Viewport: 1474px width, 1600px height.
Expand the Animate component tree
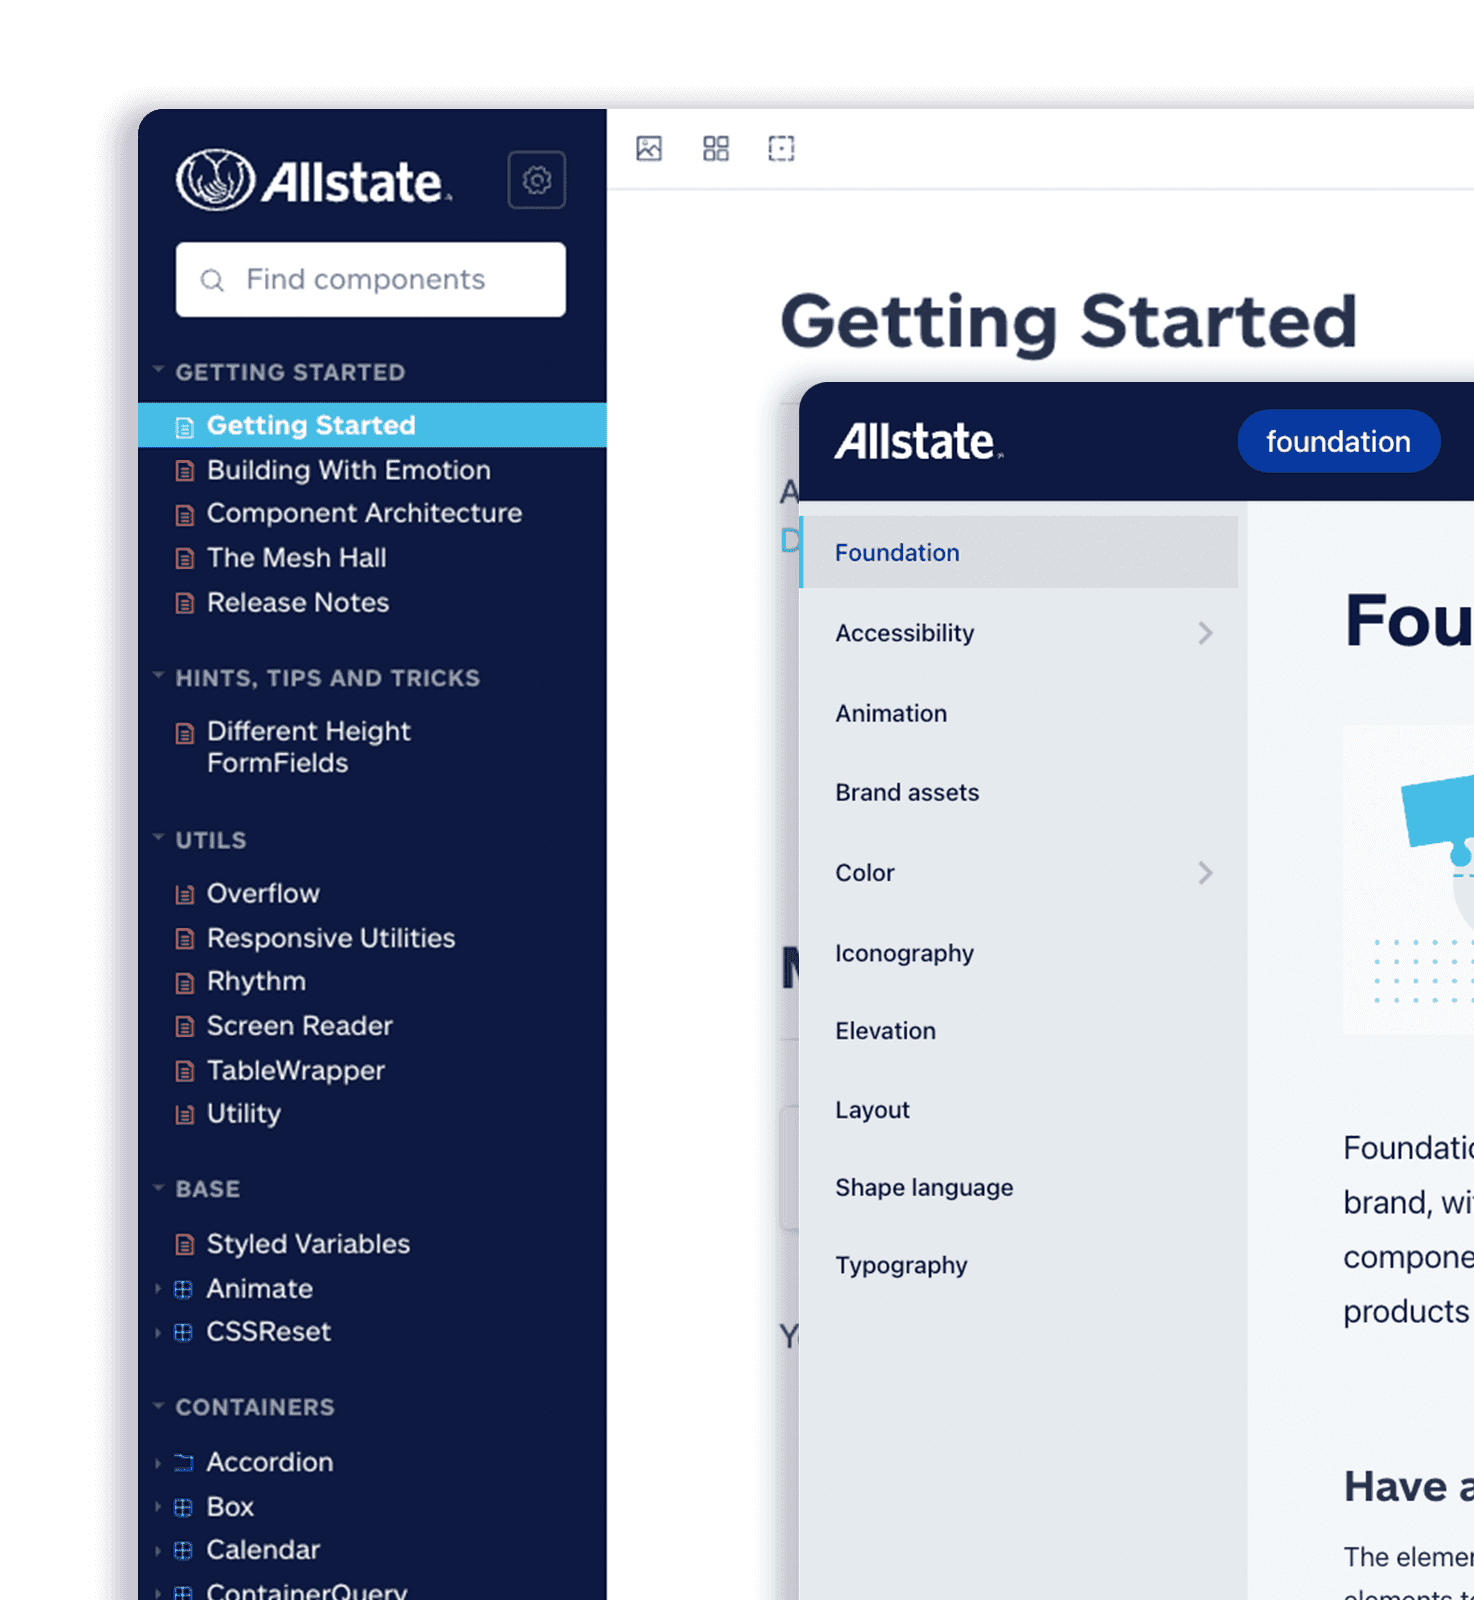pyautogui.click(x=158, y=1289)
